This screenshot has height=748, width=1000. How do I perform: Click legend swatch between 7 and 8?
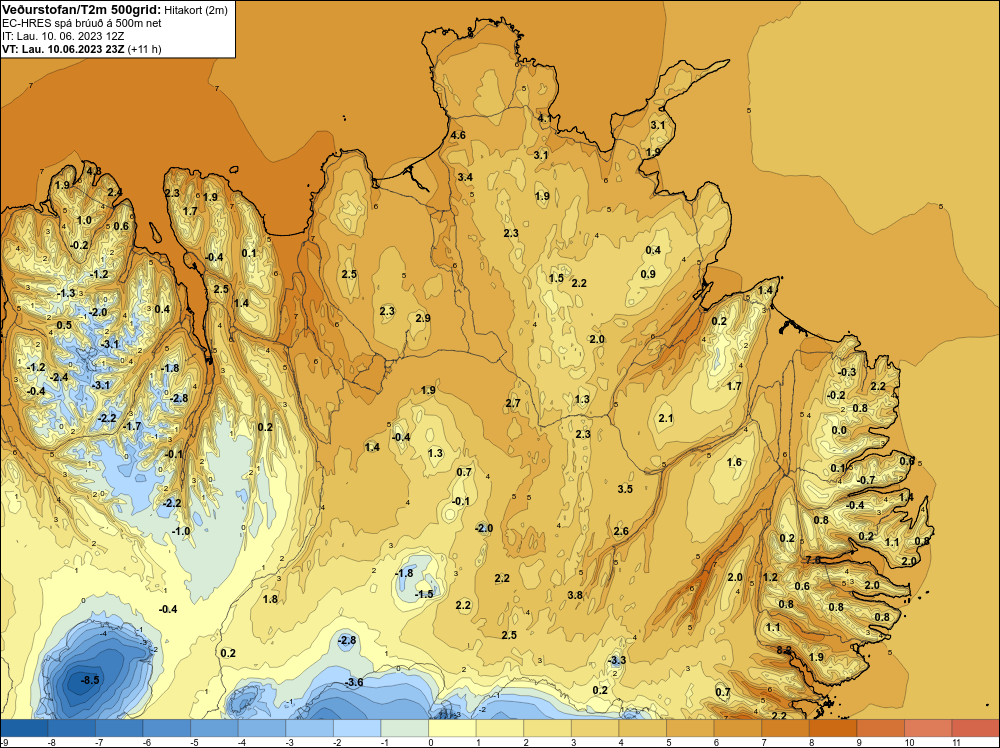(x=785, y=728)
